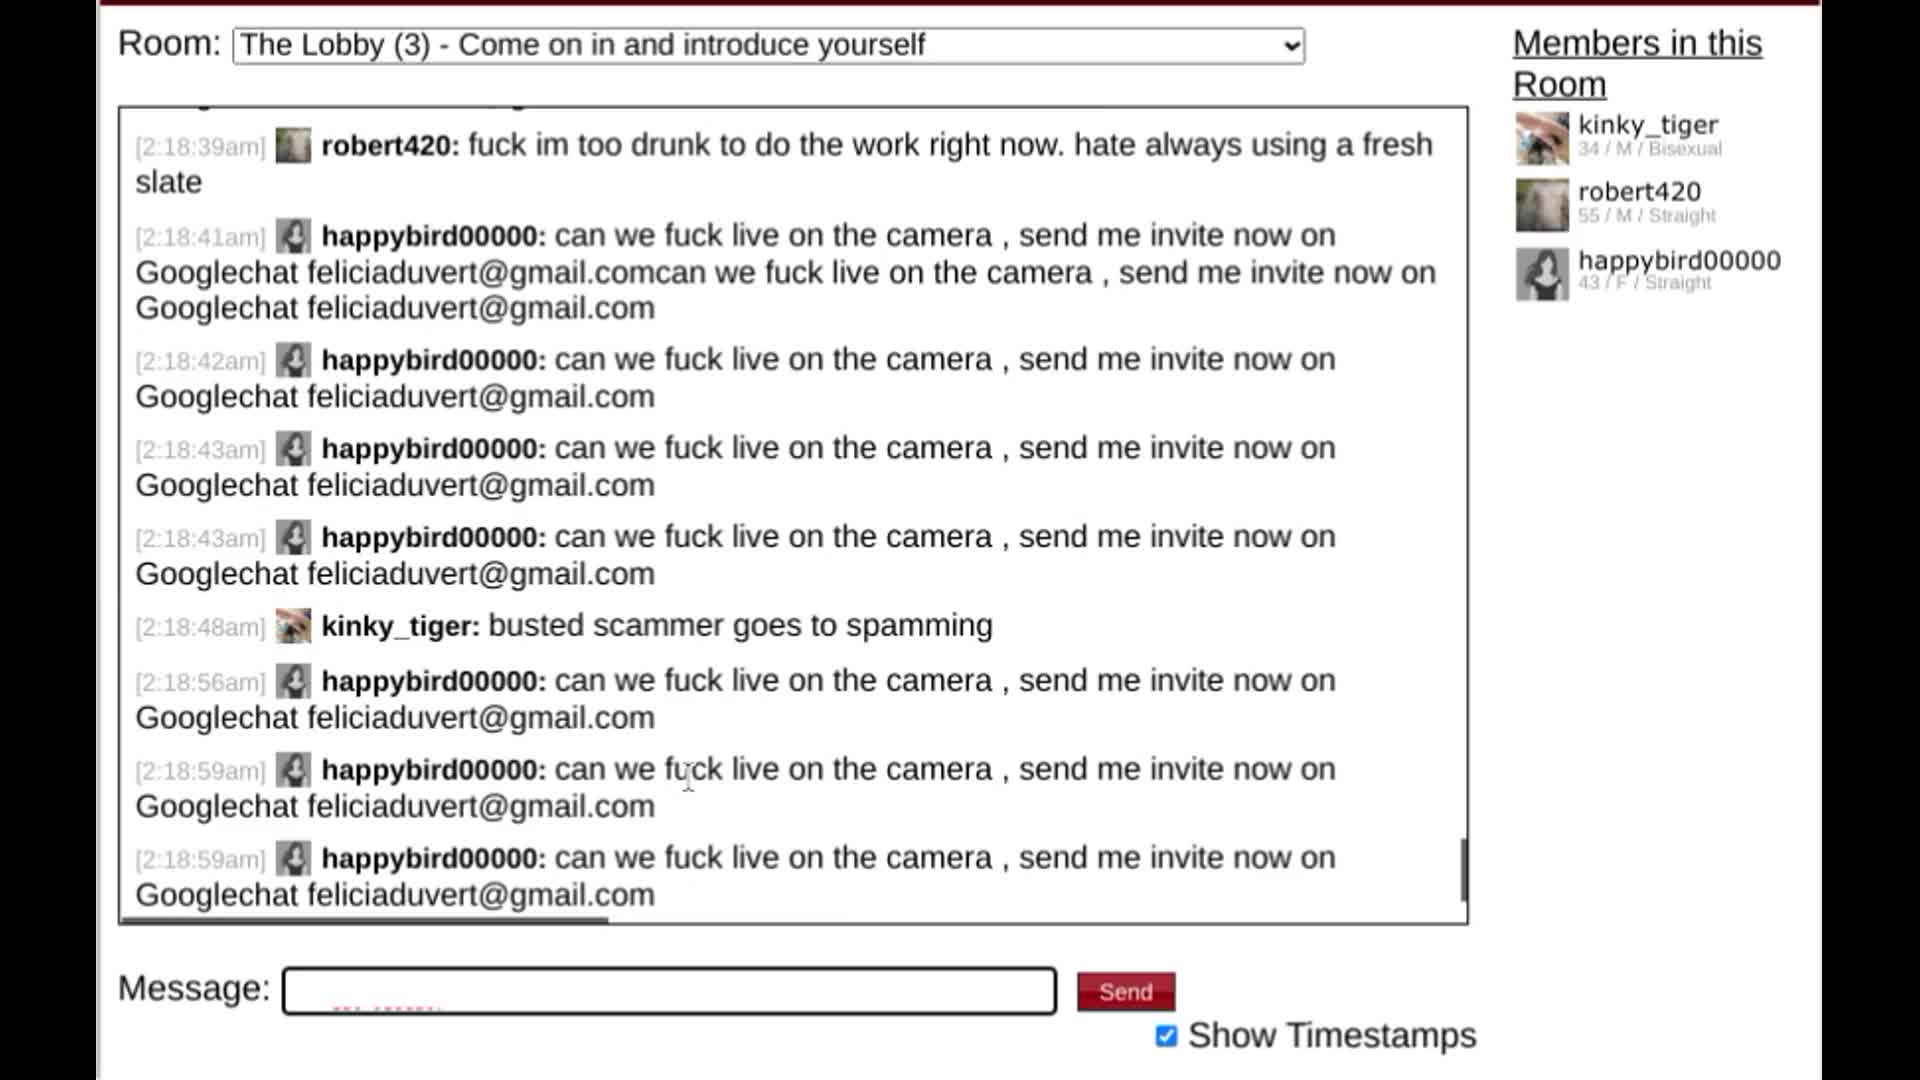The height and width of the screenshot is (1080, 1920).
Task: Click the chat's vertical scrollbar thumb
Action: pos(1463,869)
